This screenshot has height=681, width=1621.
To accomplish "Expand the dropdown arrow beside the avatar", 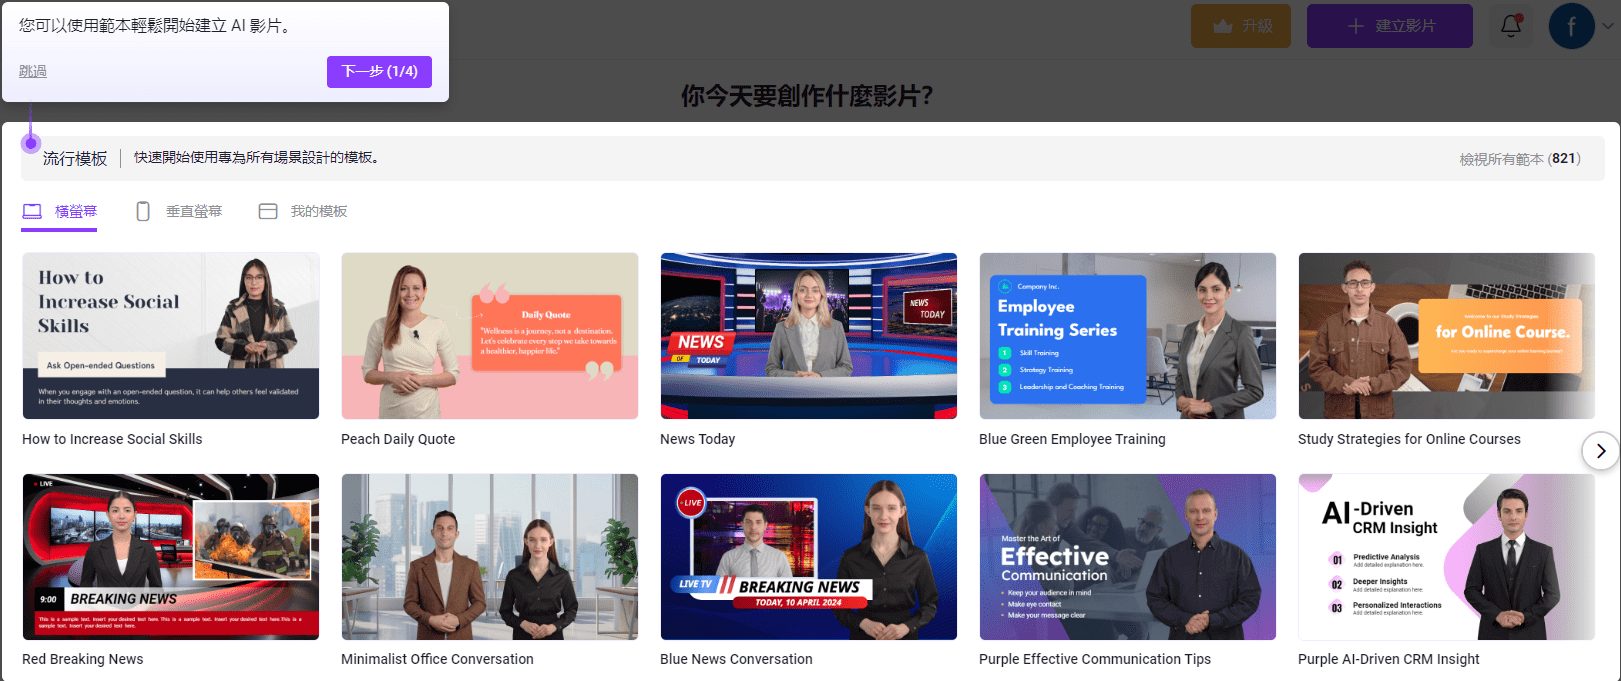I will click(1607, 27).
